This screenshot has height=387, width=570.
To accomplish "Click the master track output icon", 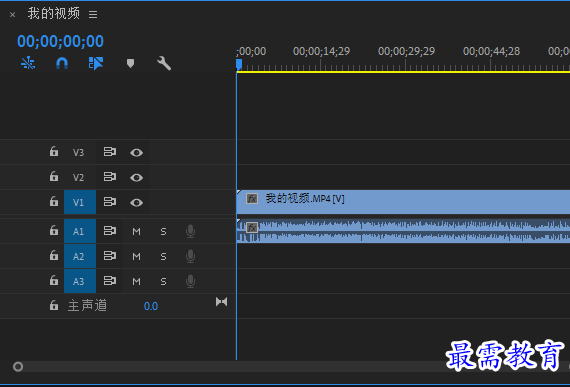I will click(x=221, y=302).
